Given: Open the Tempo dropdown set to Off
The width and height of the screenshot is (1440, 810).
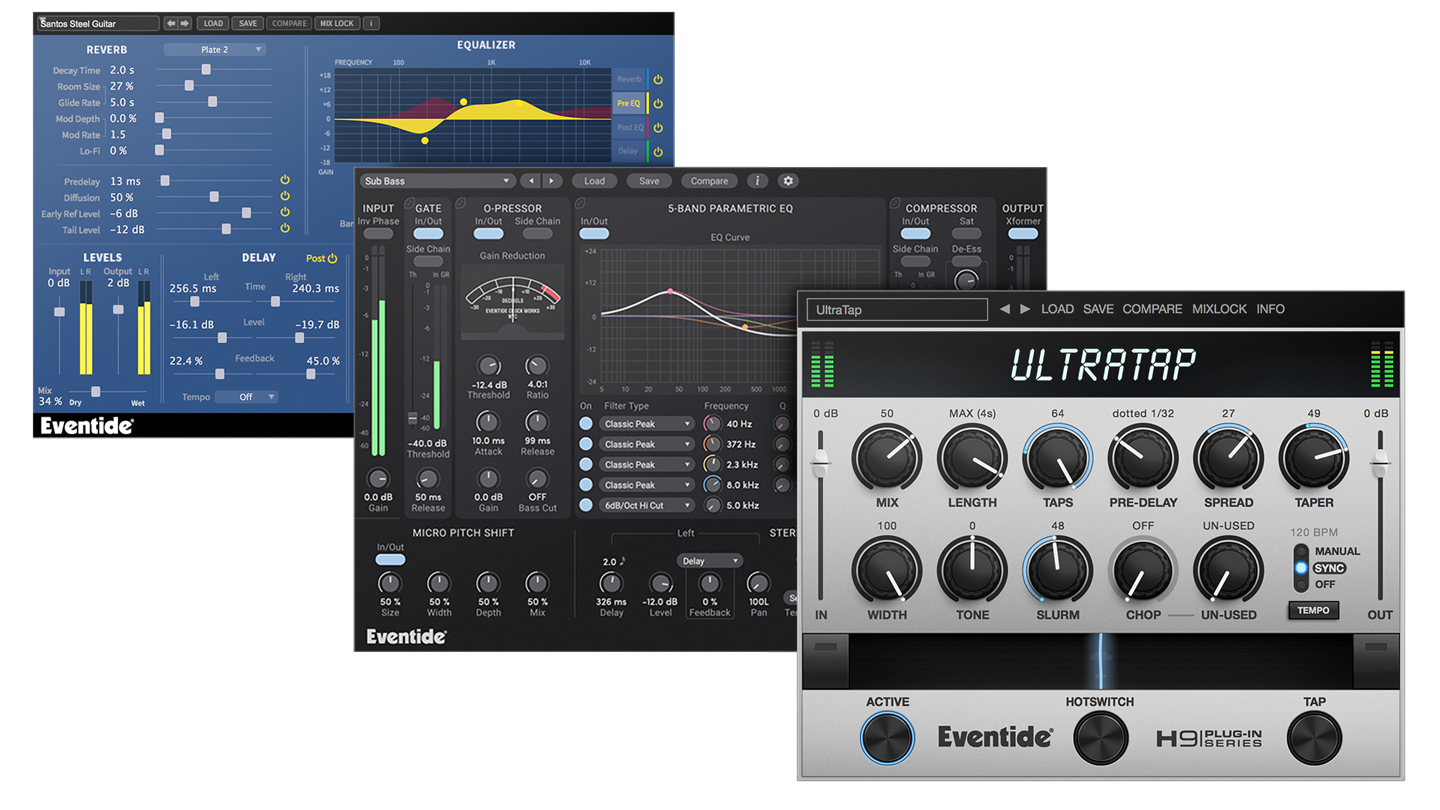Looking at the screenshot, I should pyautogui.click(x=246, y=396).
